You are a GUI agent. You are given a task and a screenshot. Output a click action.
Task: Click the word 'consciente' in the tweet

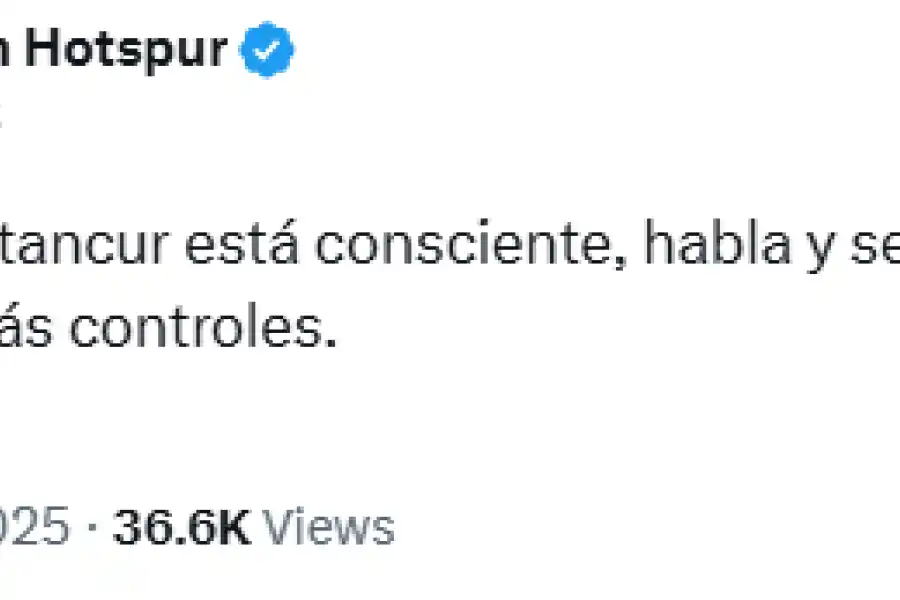(x=470, y=244)
